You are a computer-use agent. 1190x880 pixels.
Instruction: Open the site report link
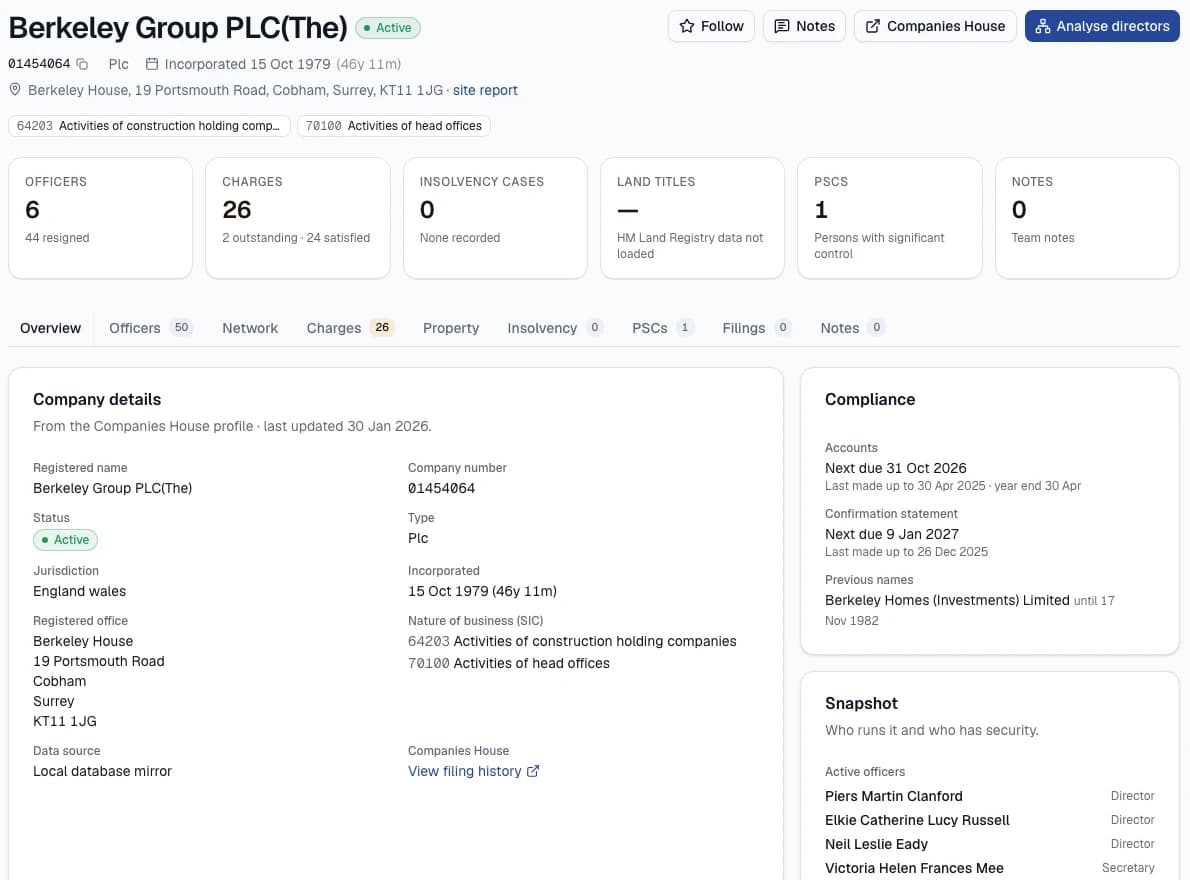tap(485, 90)
